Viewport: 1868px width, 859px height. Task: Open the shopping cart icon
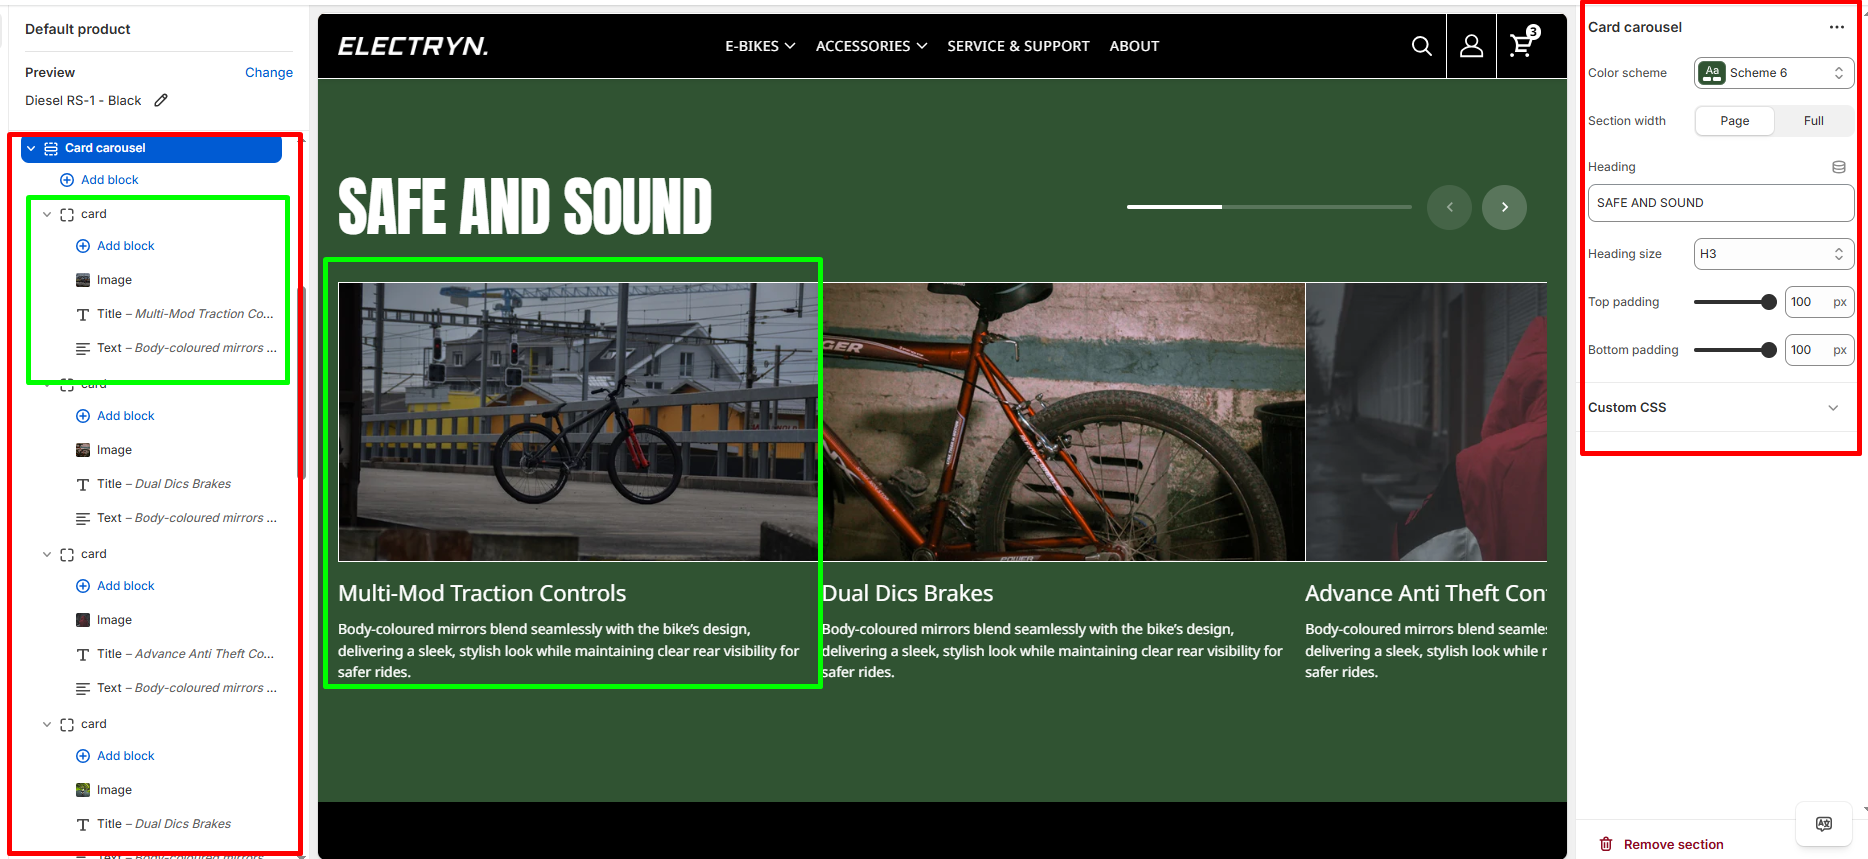pyautogui.click(x=1522, y=45)
